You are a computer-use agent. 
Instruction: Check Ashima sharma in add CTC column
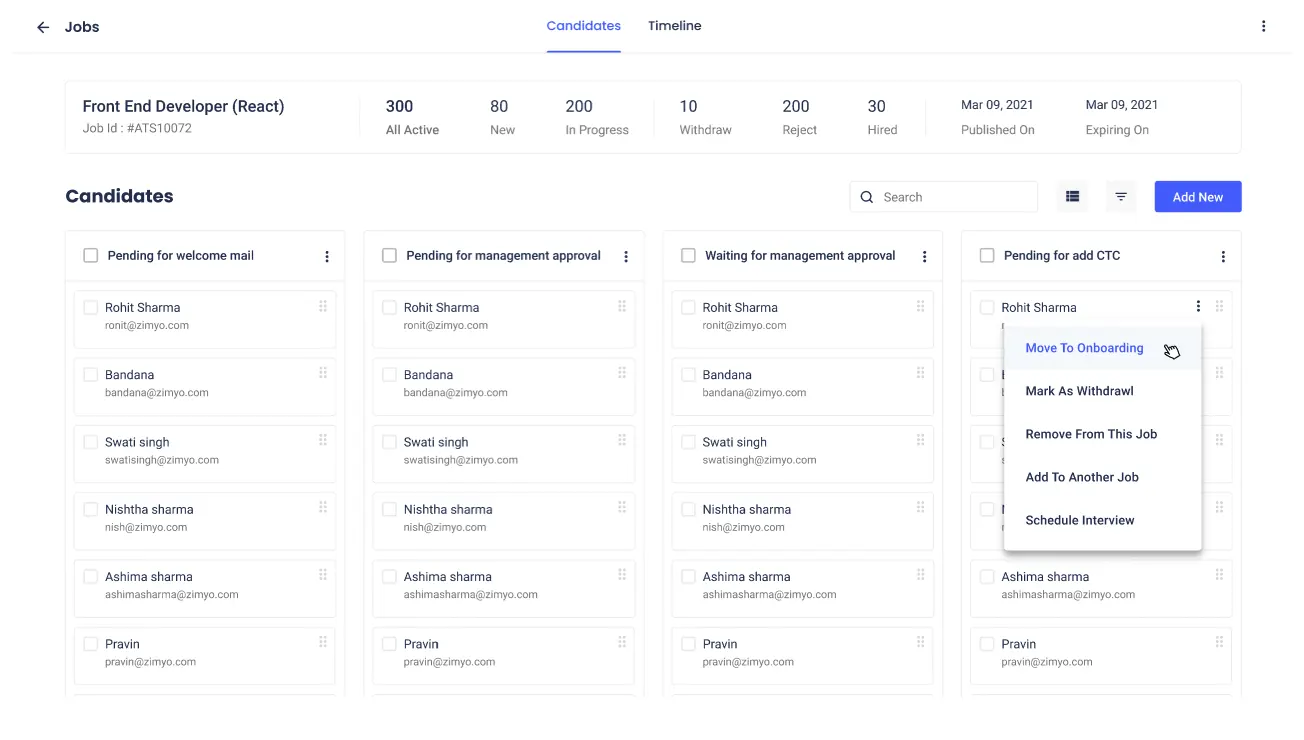[987, 577]
